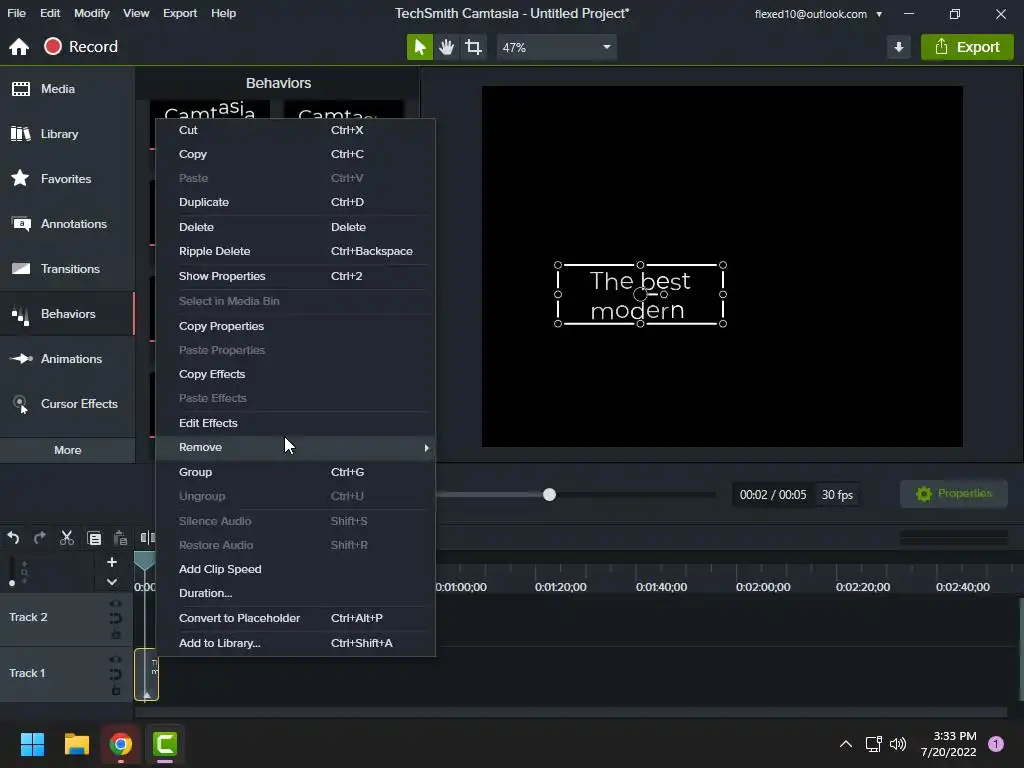Expand More tools list
Image resolution: width=1024 pixels, height=768 pixels.
[67, 450]
